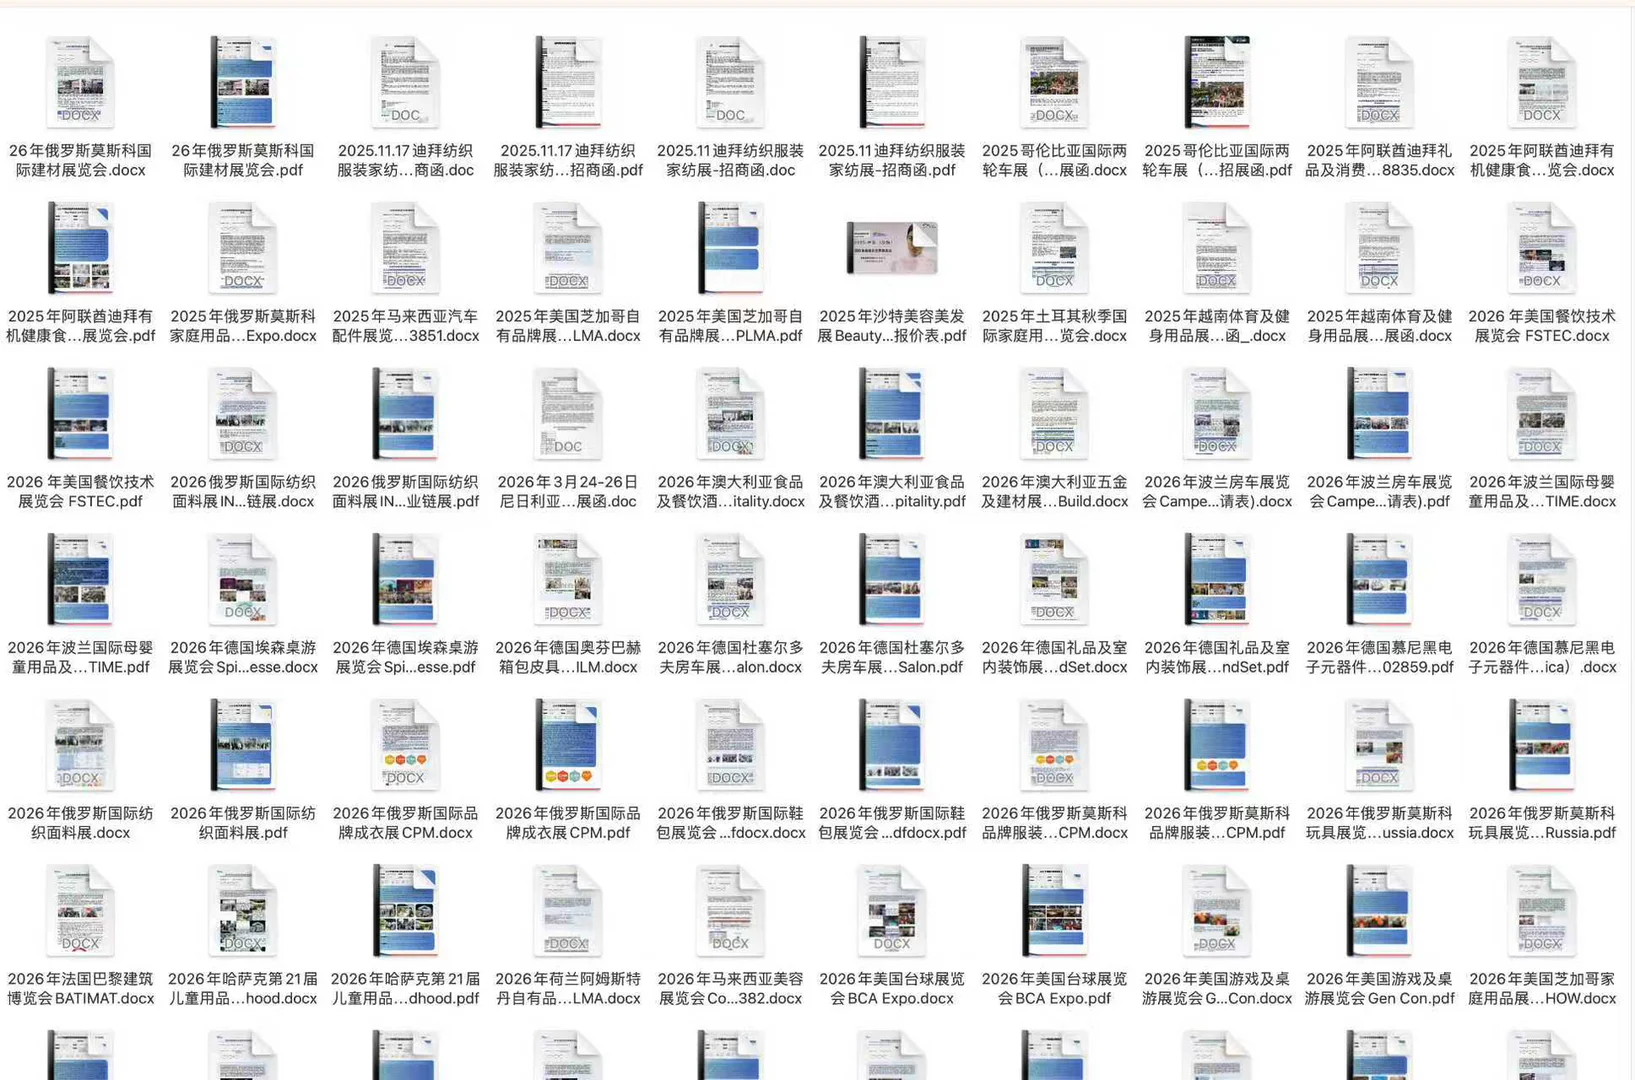This screenshot has height=1080, width=1635.
Task: Click filename "2026年俄罗斯莫斯科玩具展览…ussia.docx"
Action: [1379, 823]
